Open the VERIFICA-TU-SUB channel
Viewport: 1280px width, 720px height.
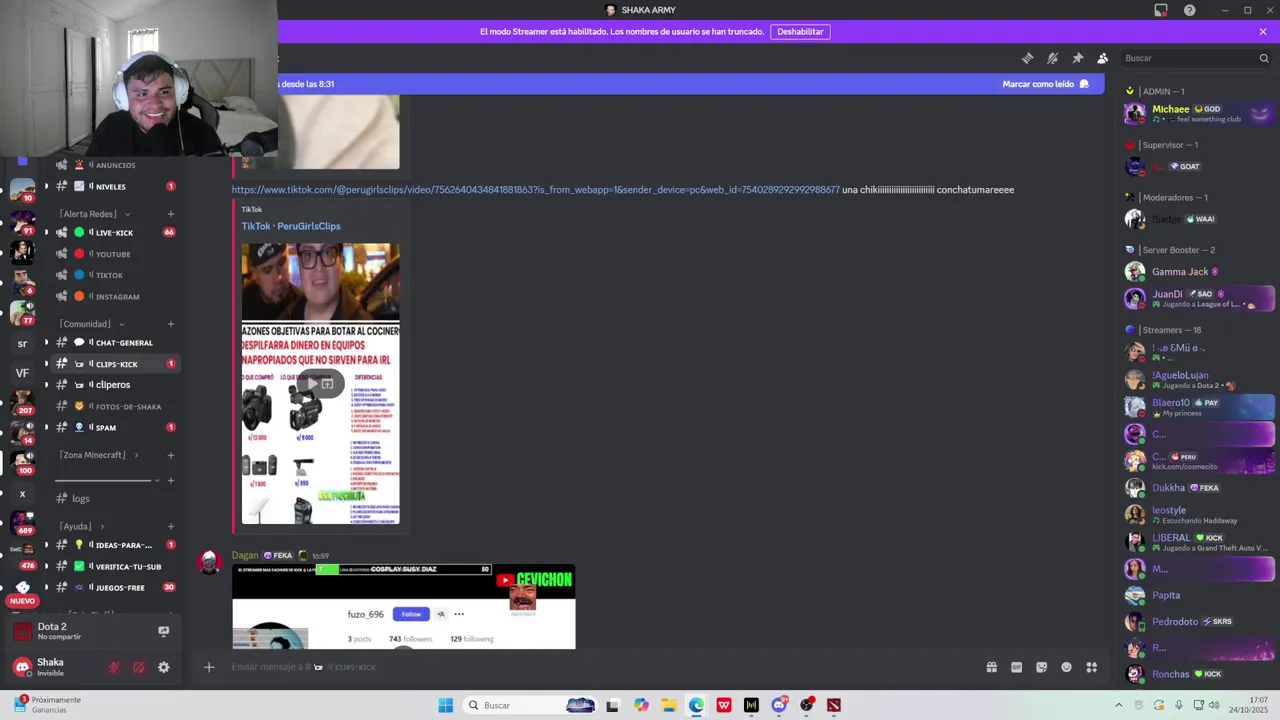115,566
